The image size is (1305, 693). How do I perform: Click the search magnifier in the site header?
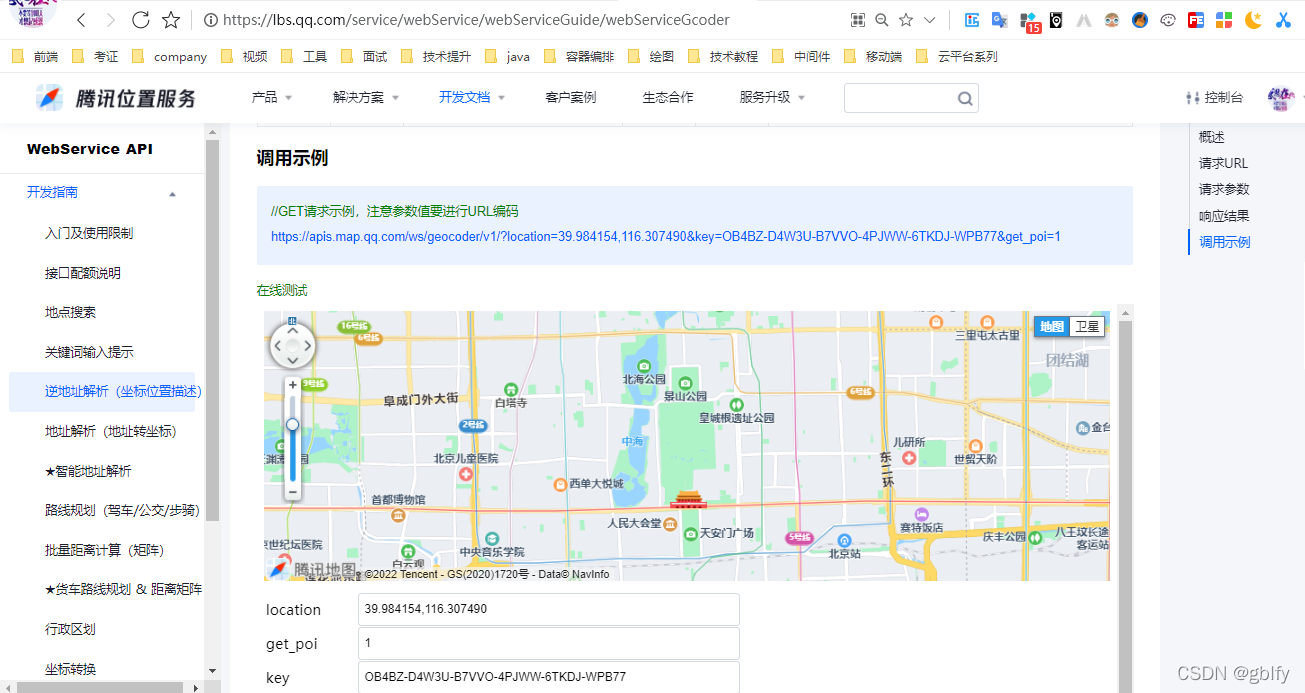click(964, 98)
